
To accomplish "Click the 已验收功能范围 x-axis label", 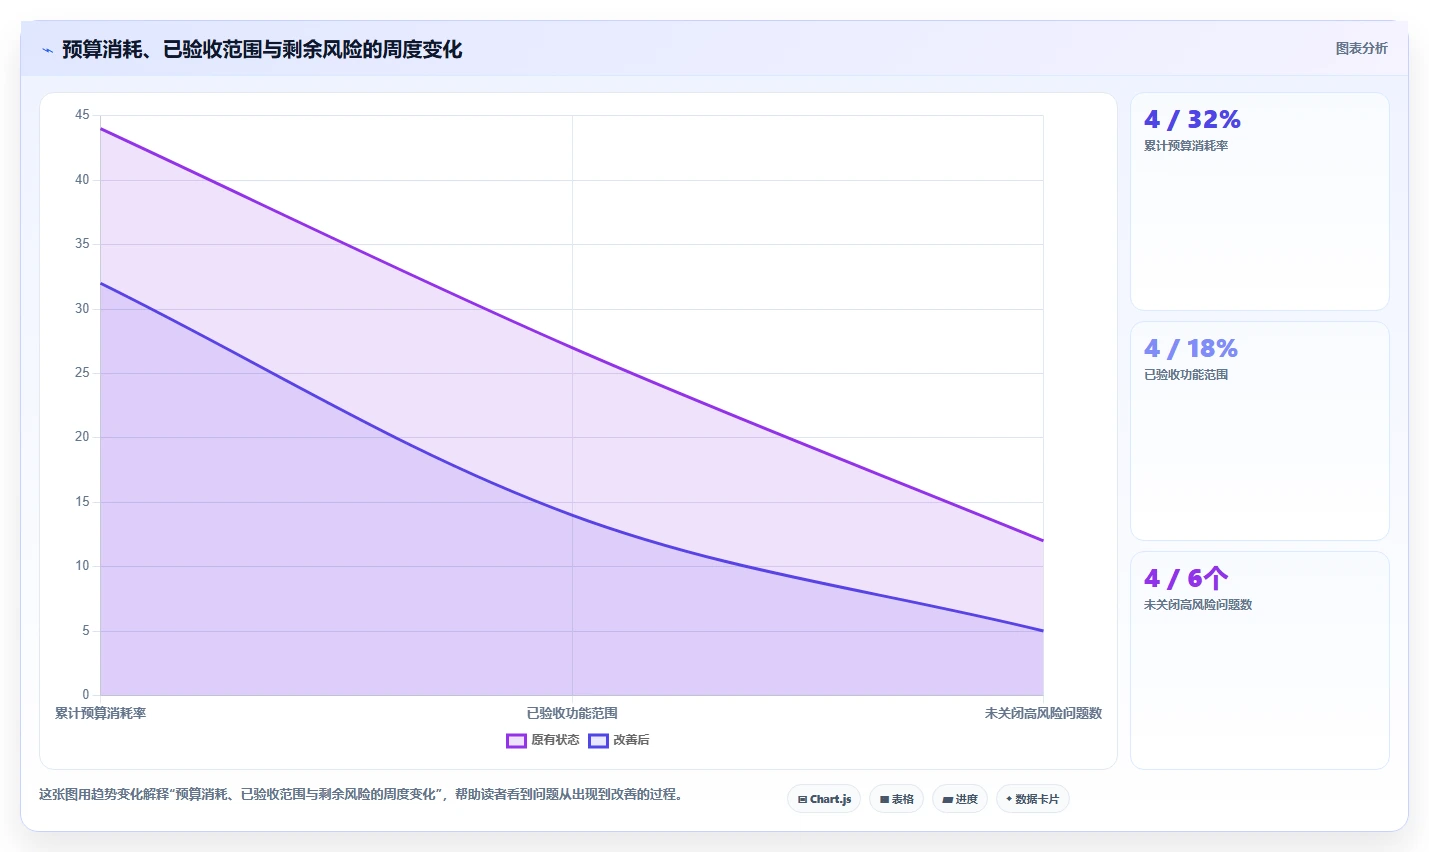I will click(572, 713).
